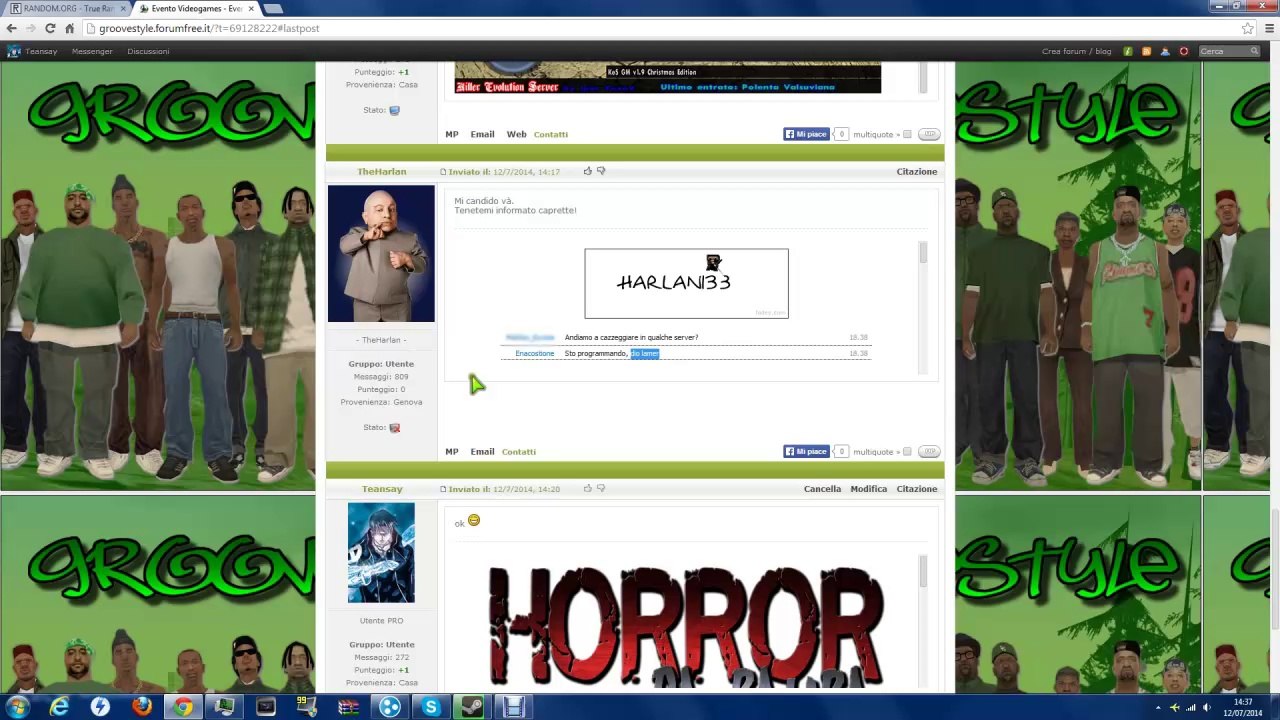The width and height of the screenshot is (1280, 720).
Task: Open the Chrome menu icon
Action: [x=1267, y=28]
